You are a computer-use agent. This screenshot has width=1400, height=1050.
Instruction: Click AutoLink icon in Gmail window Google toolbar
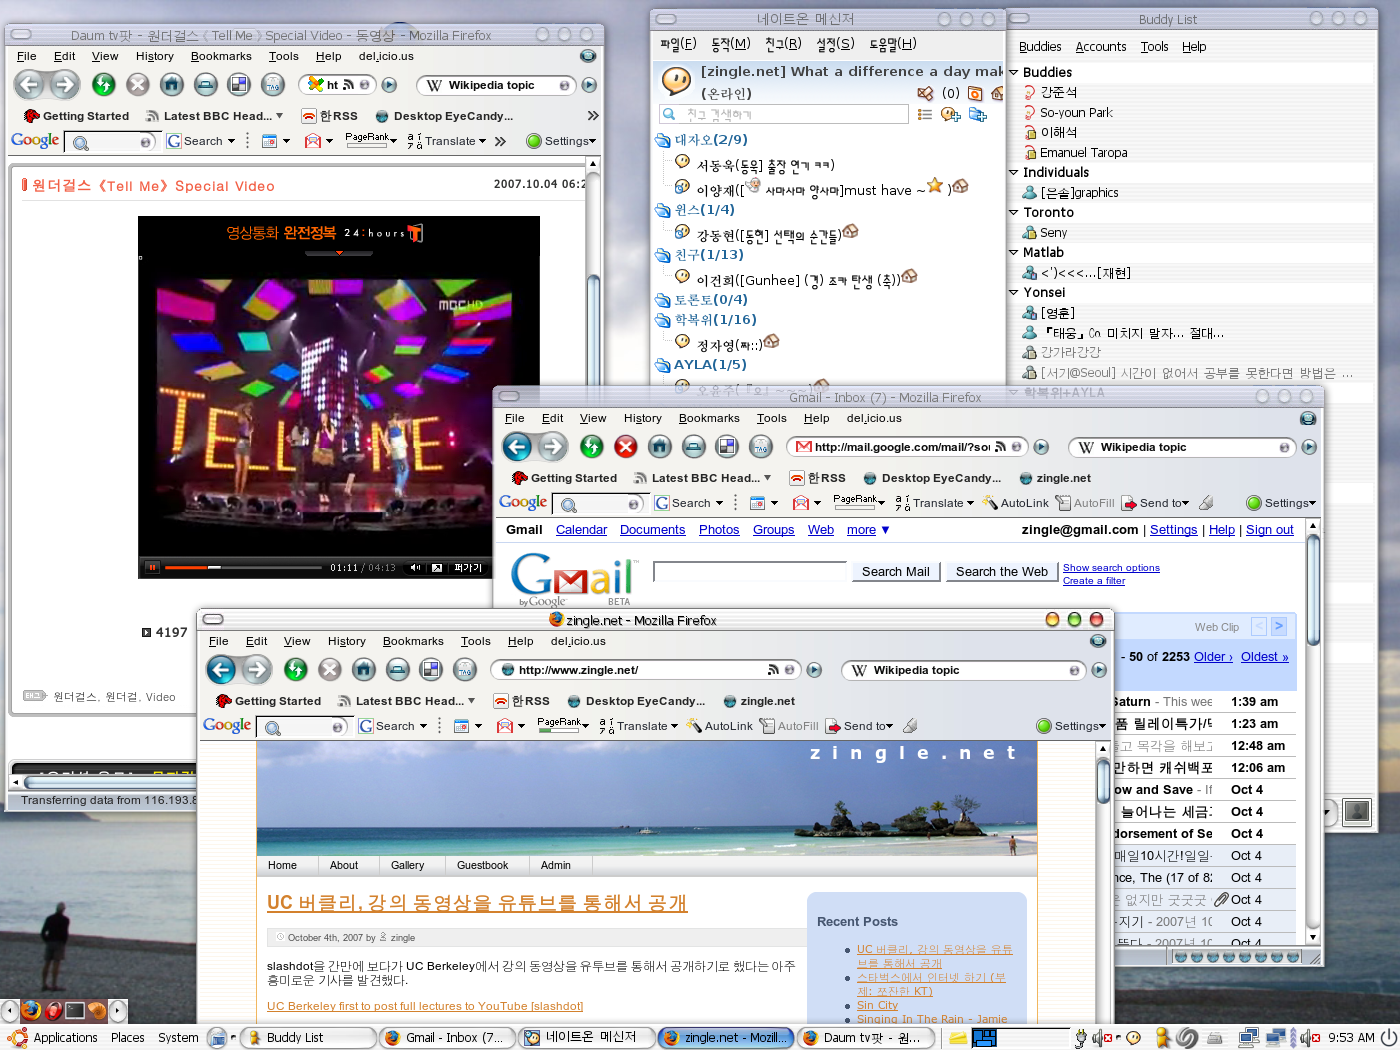pyautogui.click(x=990, y=503)
